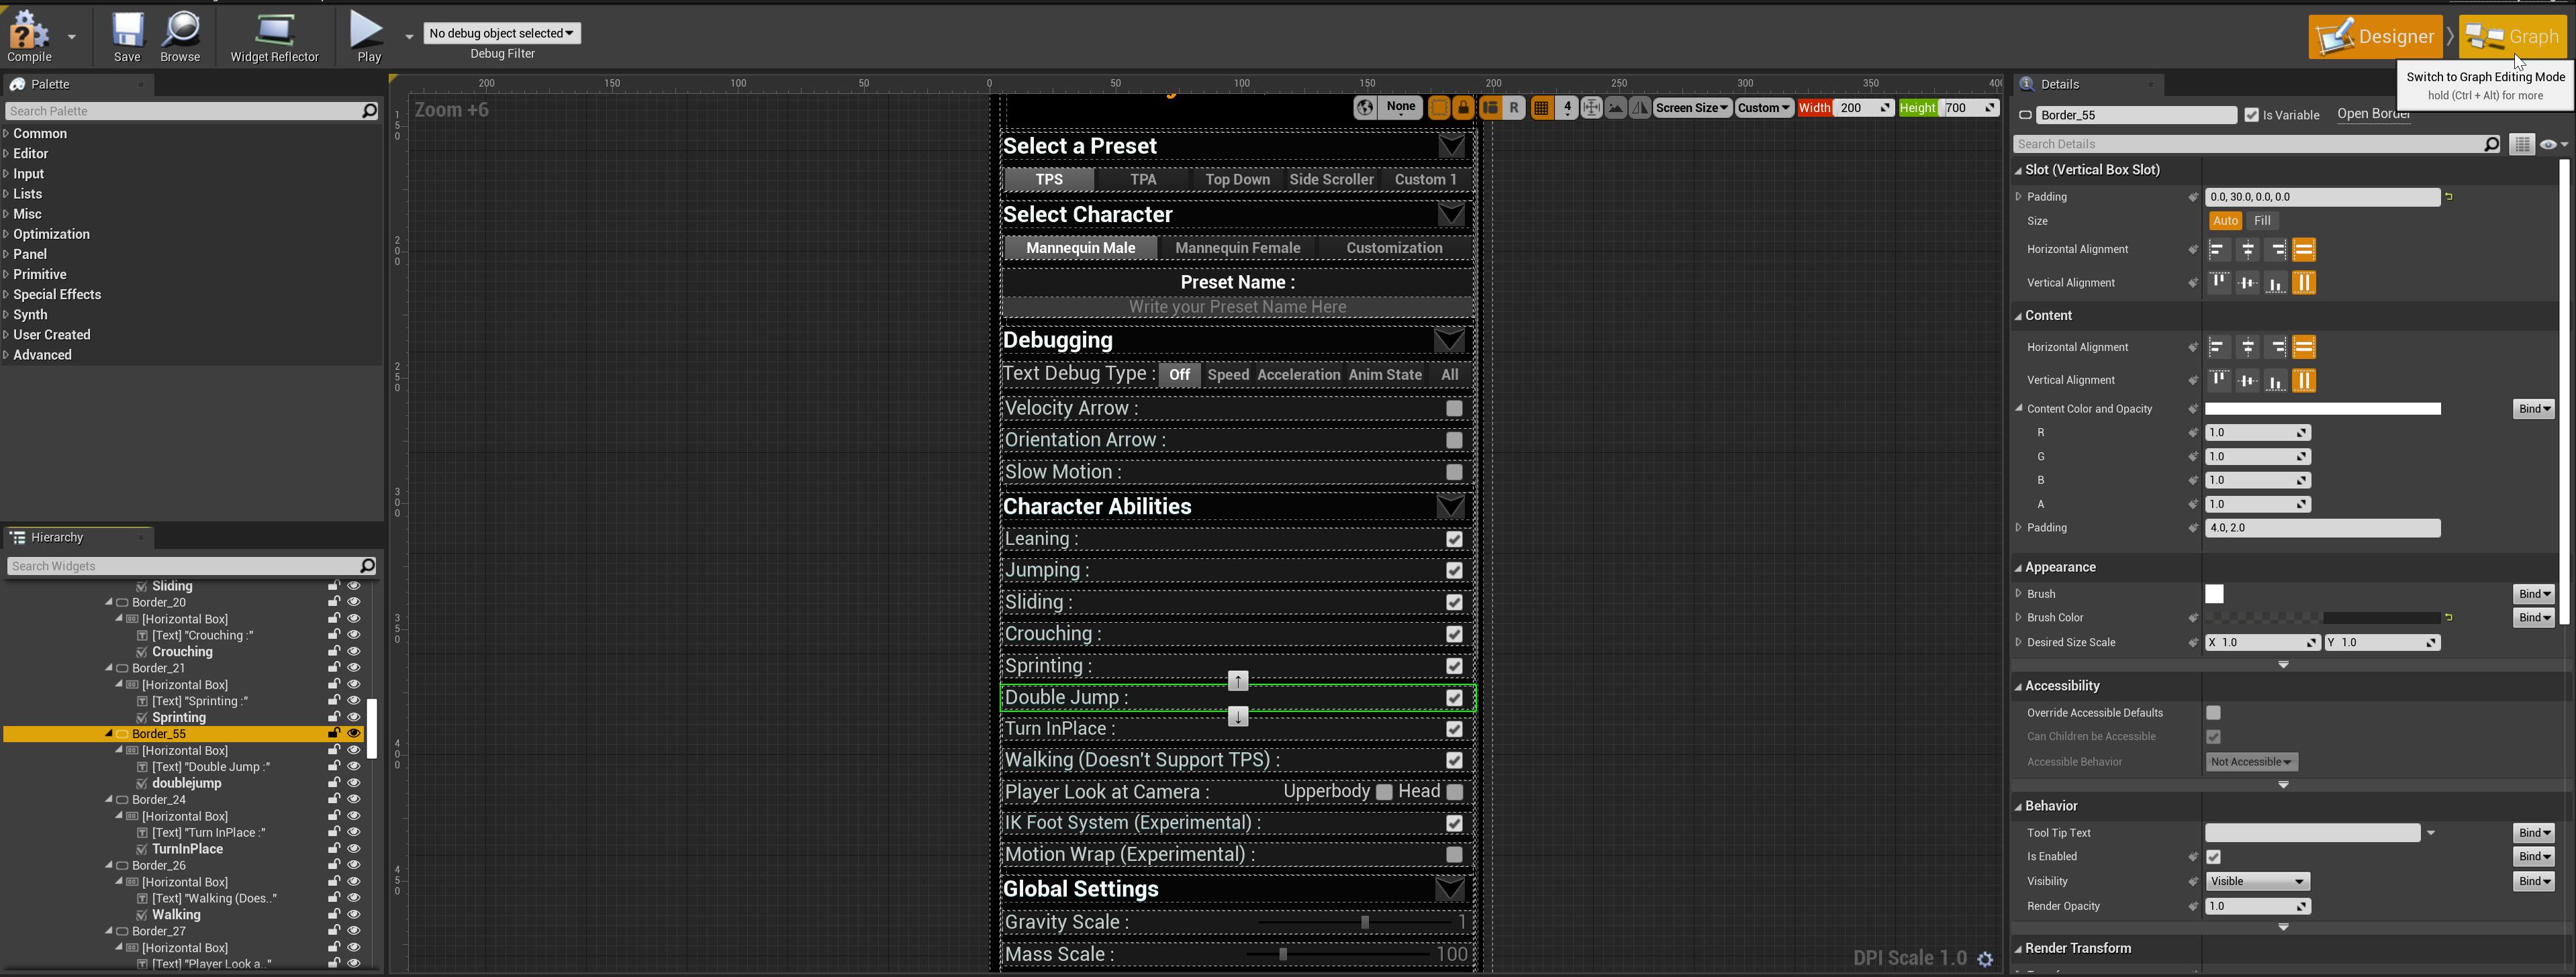
Task: Expand the Brush property
Action: 2018,594
